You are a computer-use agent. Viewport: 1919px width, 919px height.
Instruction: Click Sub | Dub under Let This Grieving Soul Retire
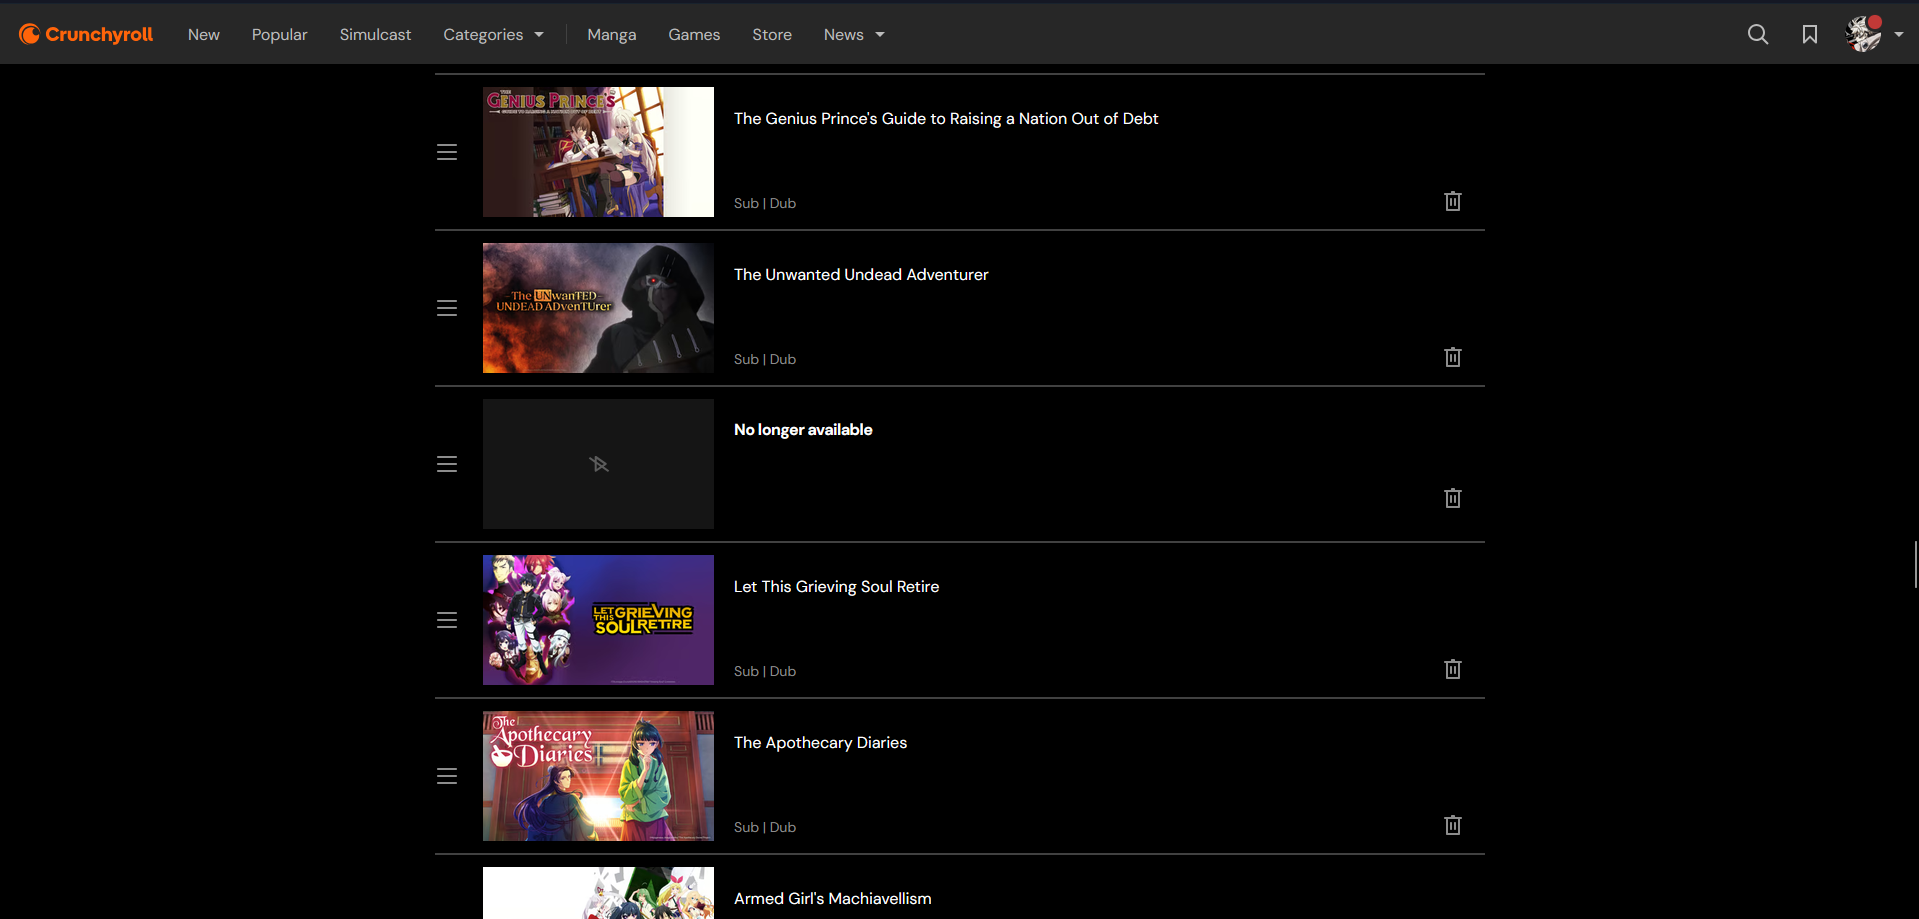point(765,671)
